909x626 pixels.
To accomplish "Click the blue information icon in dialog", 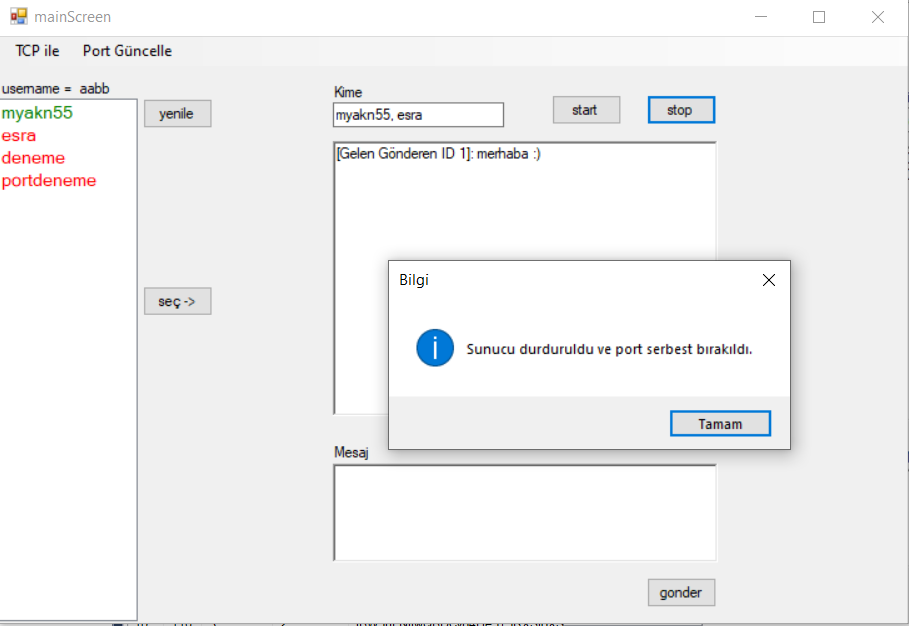I will pyautogui.click(x=435, y=349).
